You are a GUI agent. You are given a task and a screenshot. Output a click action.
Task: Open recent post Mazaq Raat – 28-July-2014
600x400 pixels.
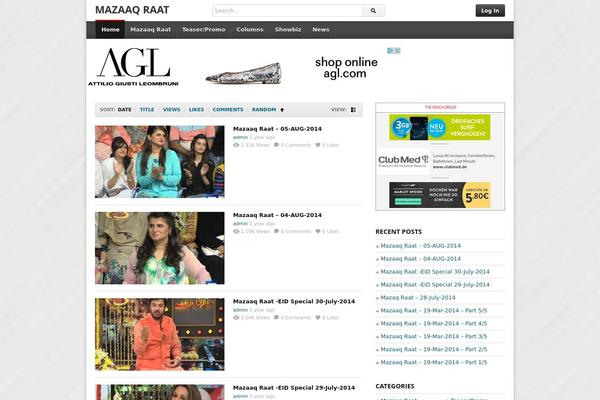point(418,298)
